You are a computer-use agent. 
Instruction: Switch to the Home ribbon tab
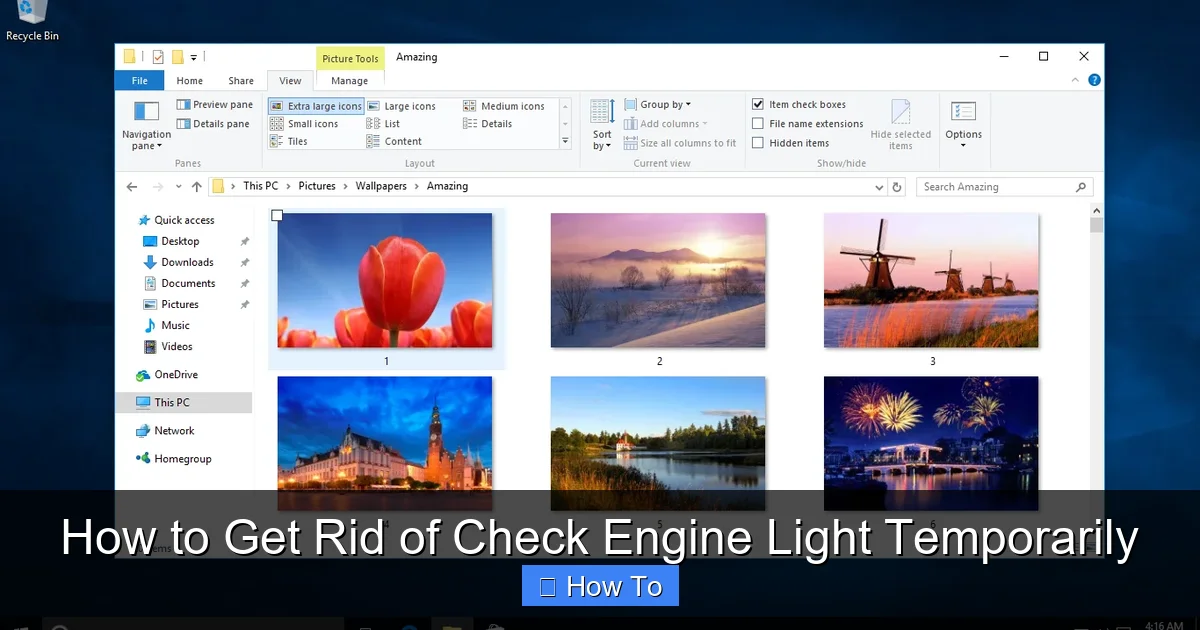coord(189,80)
